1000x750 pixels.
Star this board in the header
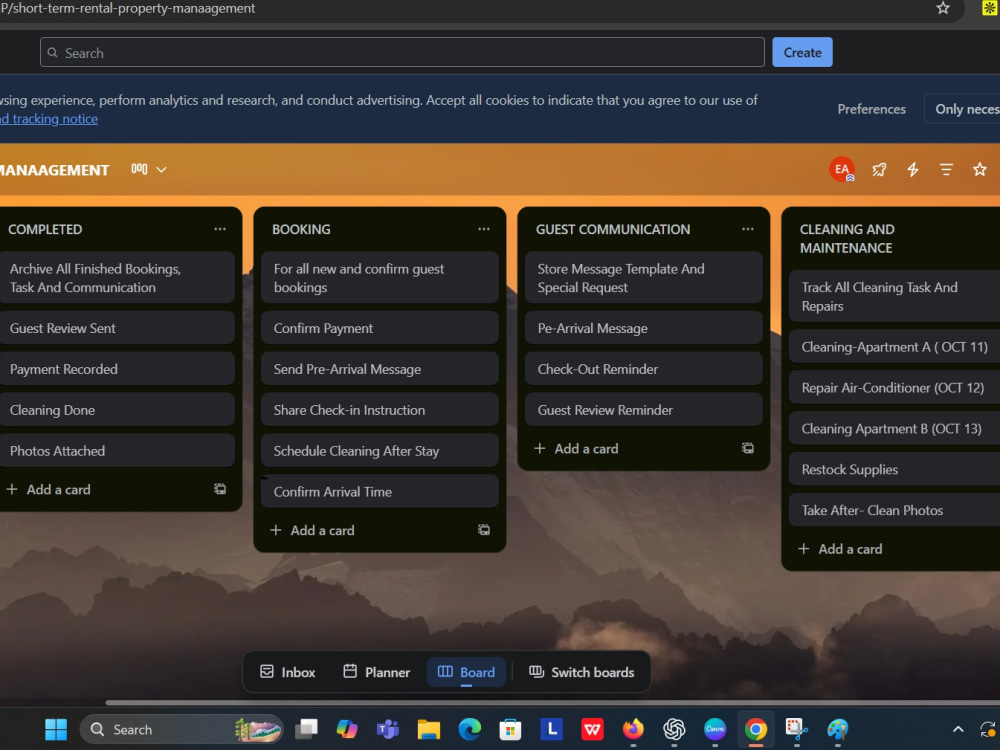click(980, 170)
